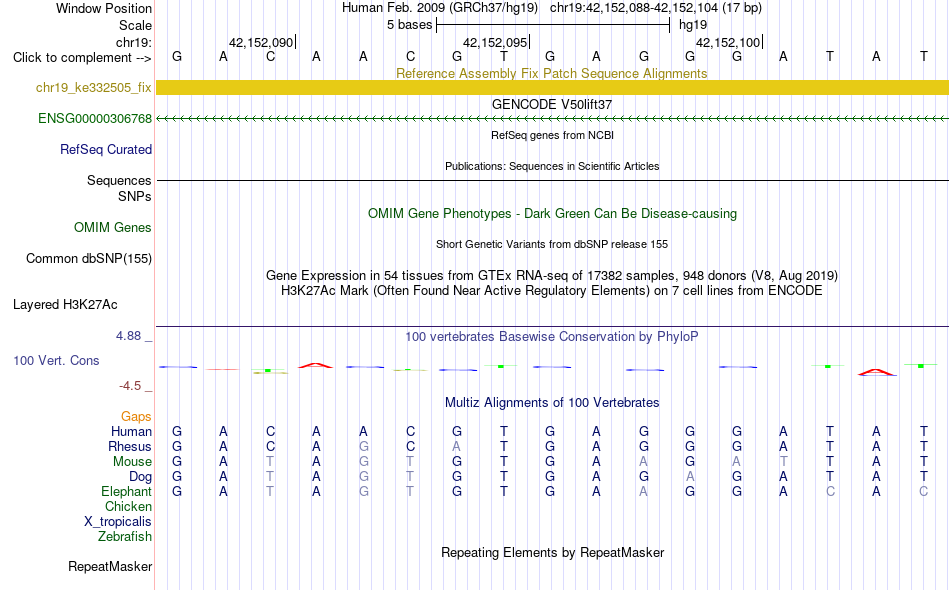
Task: Select the Dog species row label
Action: (x=140, y=477)
